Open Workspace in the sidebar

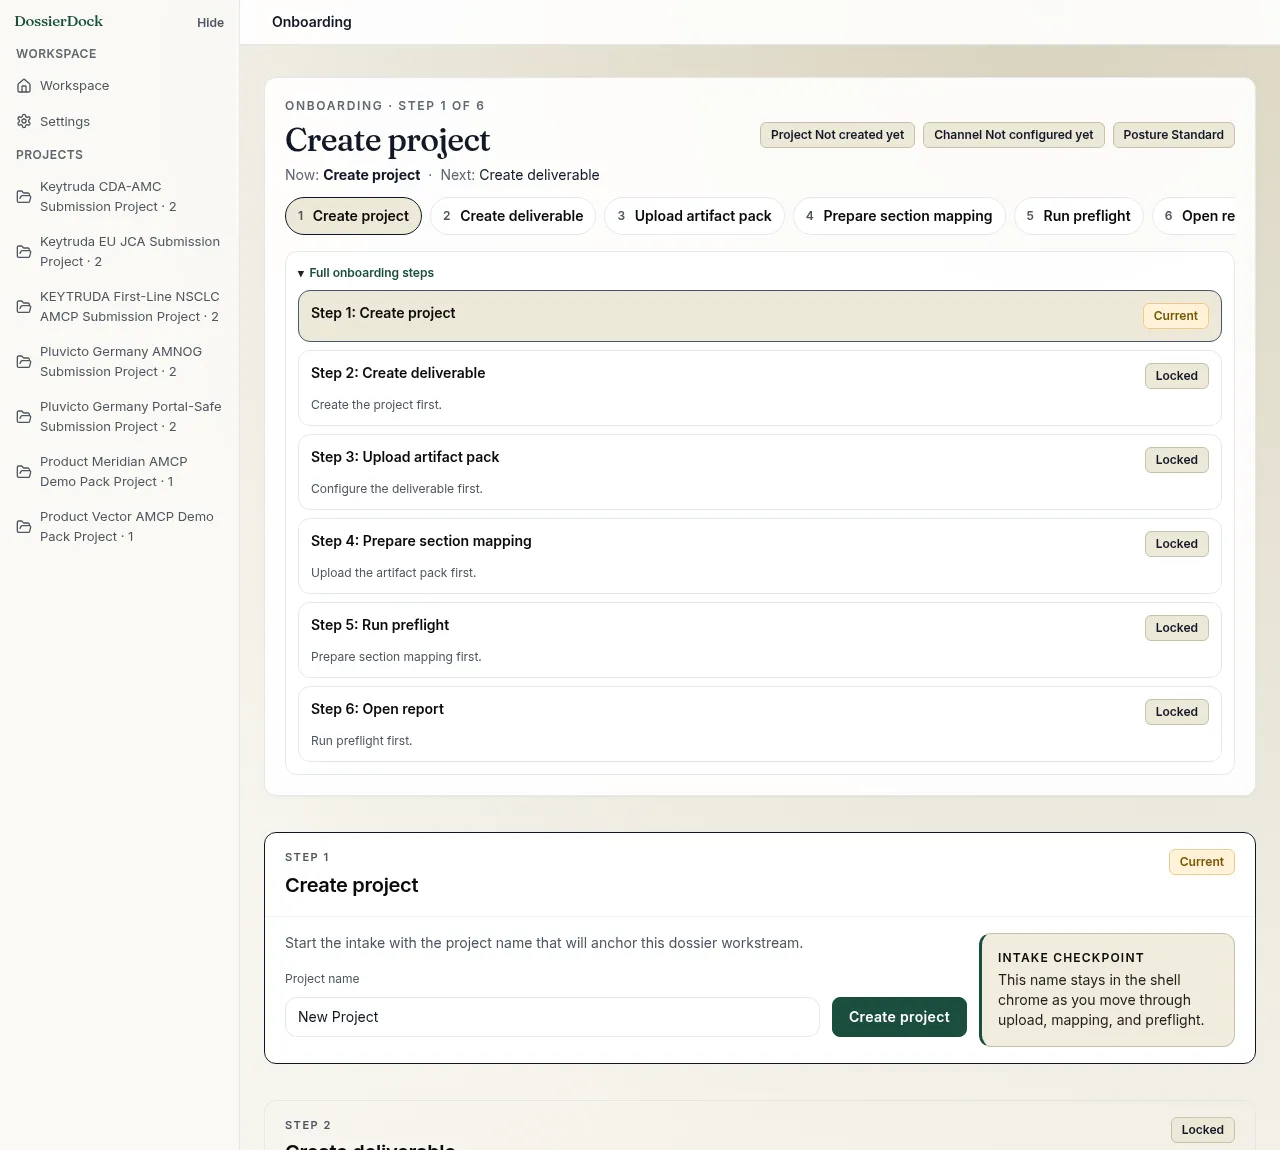pos(119,86)
